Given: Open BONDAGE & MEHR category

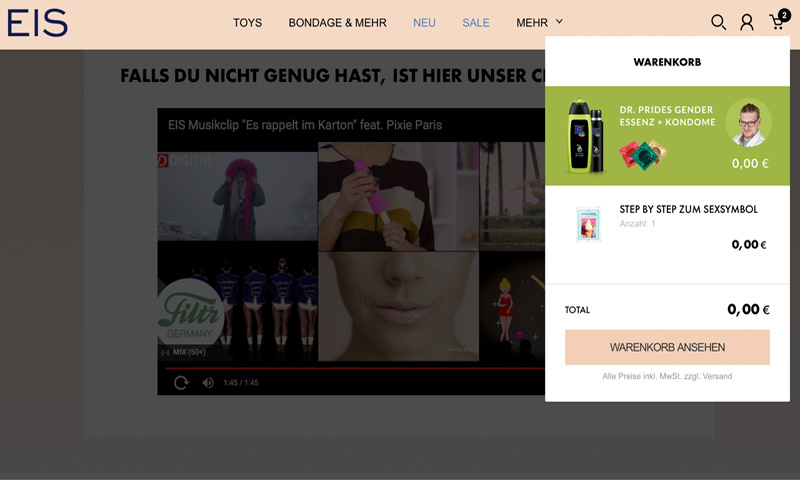Looking at the screenshot, I should coord(337,23).
